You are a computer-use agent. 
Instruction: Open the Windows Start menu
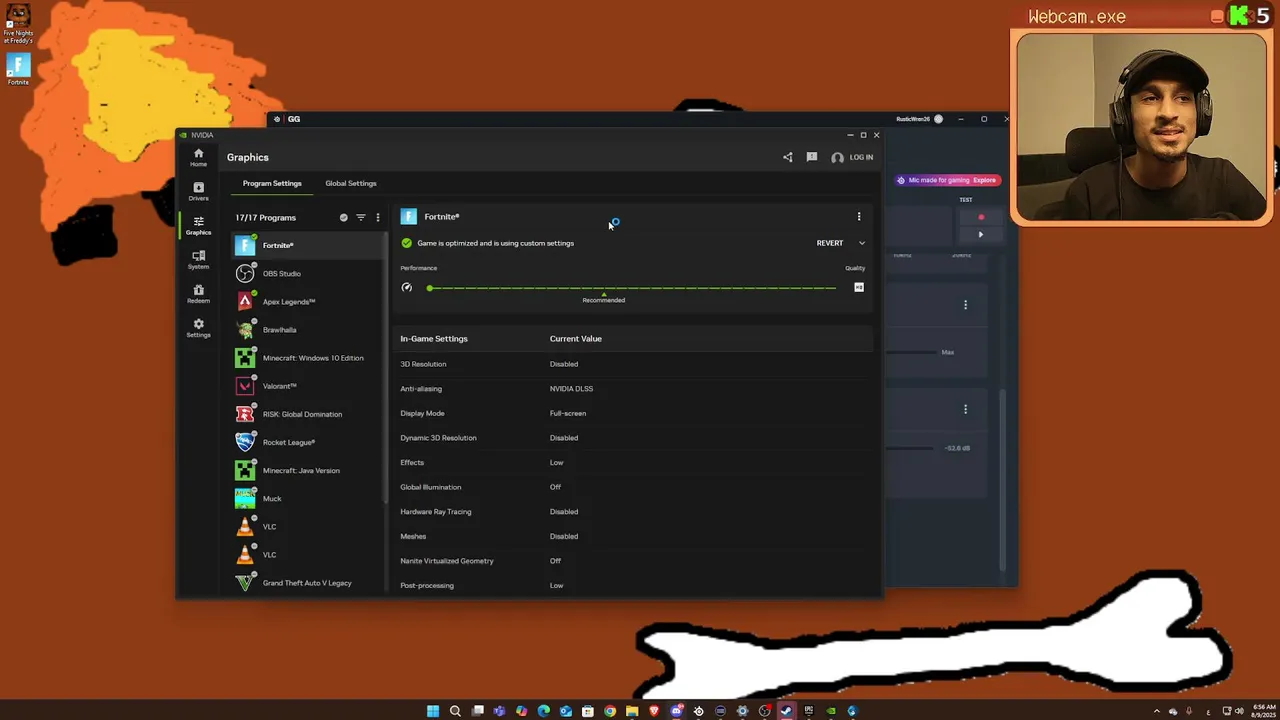433,711
